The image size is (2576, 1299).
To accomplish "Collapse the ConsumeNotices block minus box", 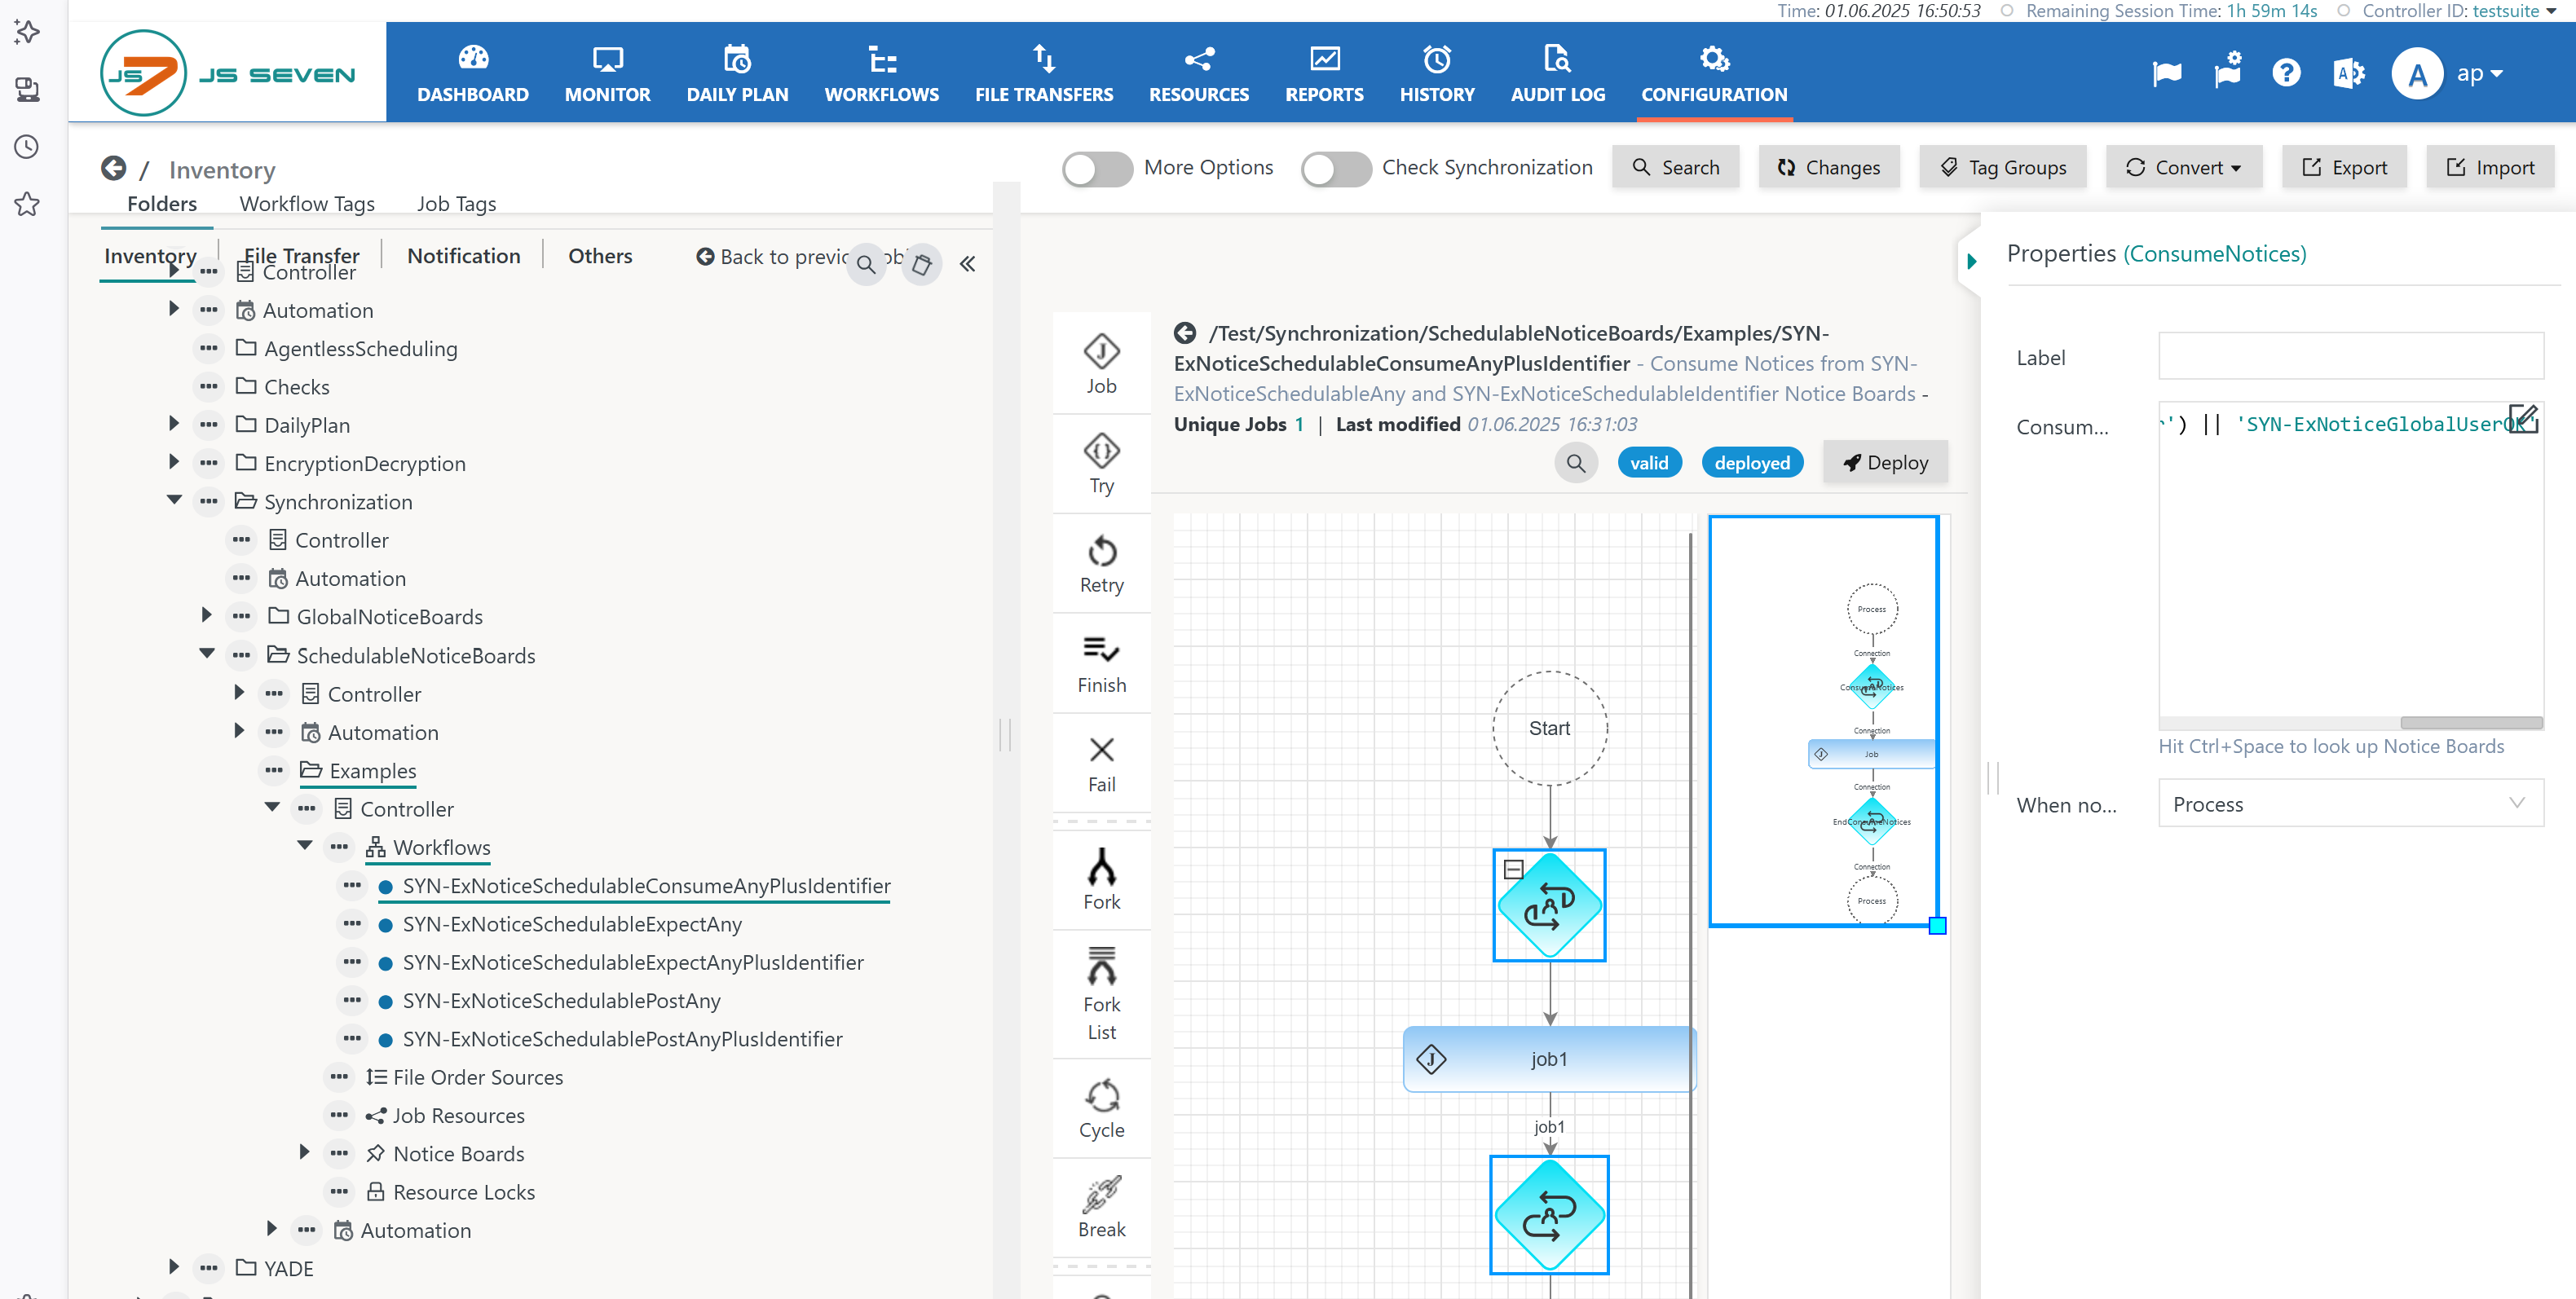I will (1513, 869).
